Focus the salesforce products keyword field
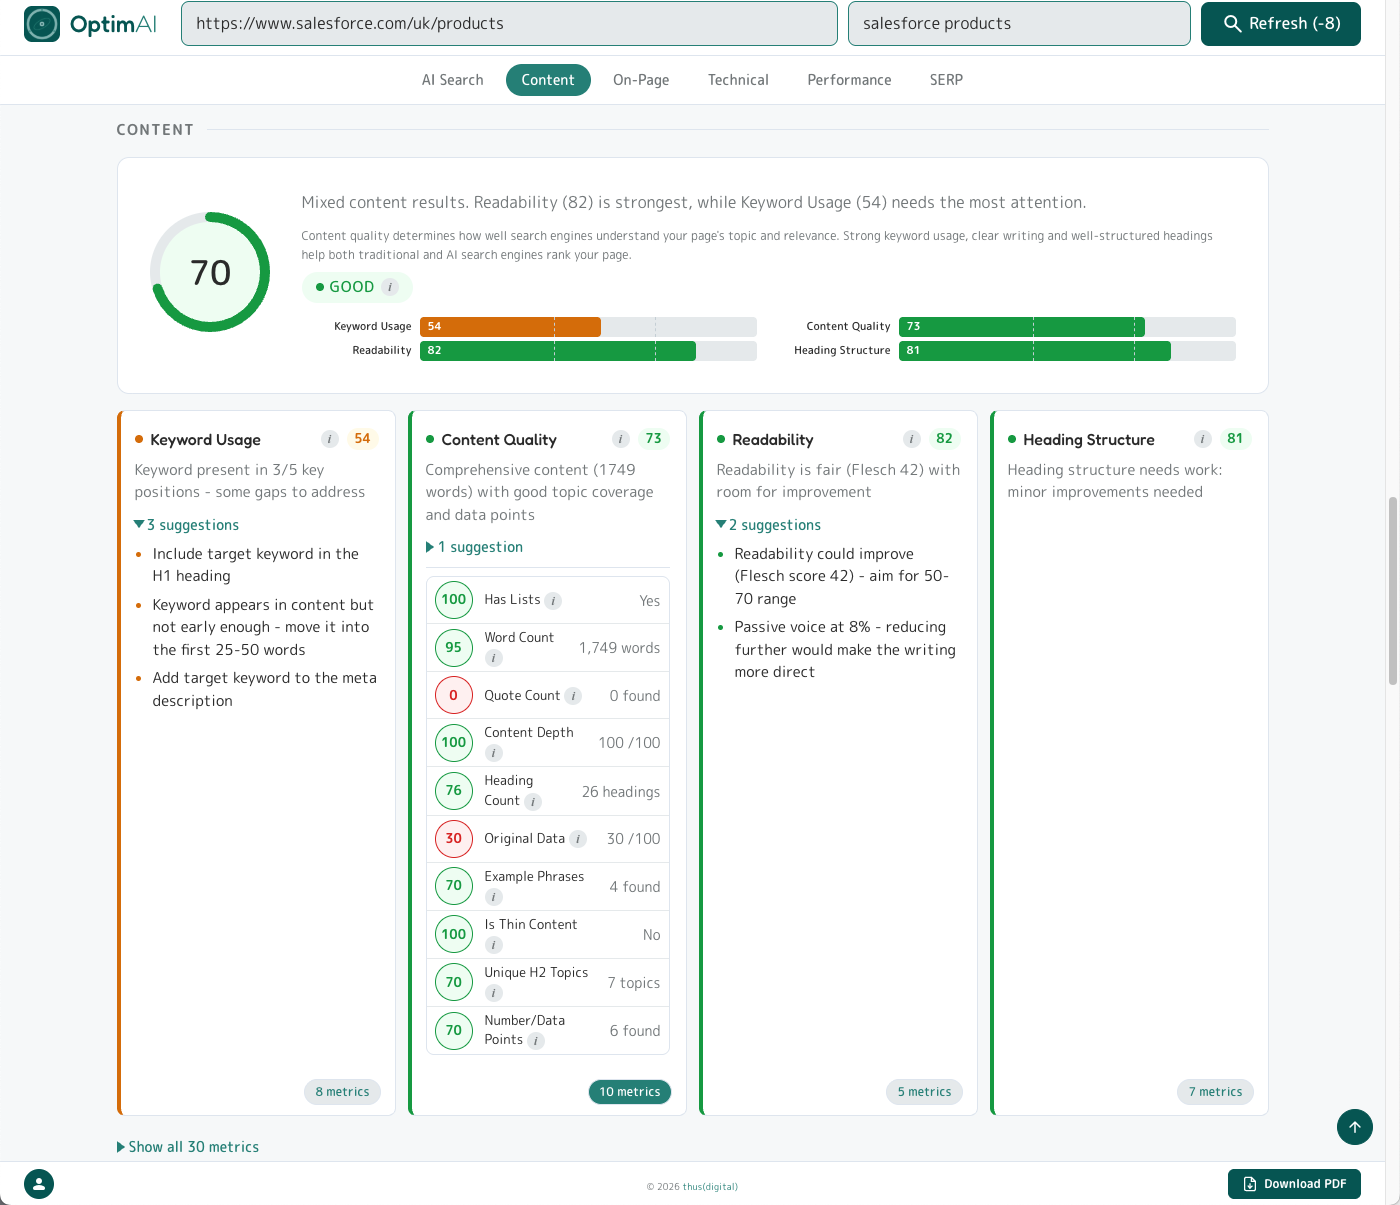The width and height of the screenshot is (1400, 1205). [x=1019, y=24]
